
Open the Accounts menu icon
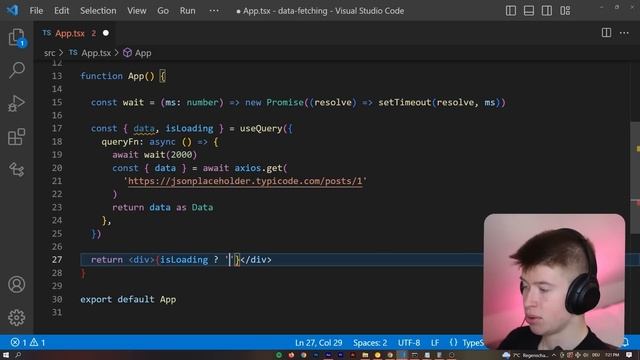(16, 284)
